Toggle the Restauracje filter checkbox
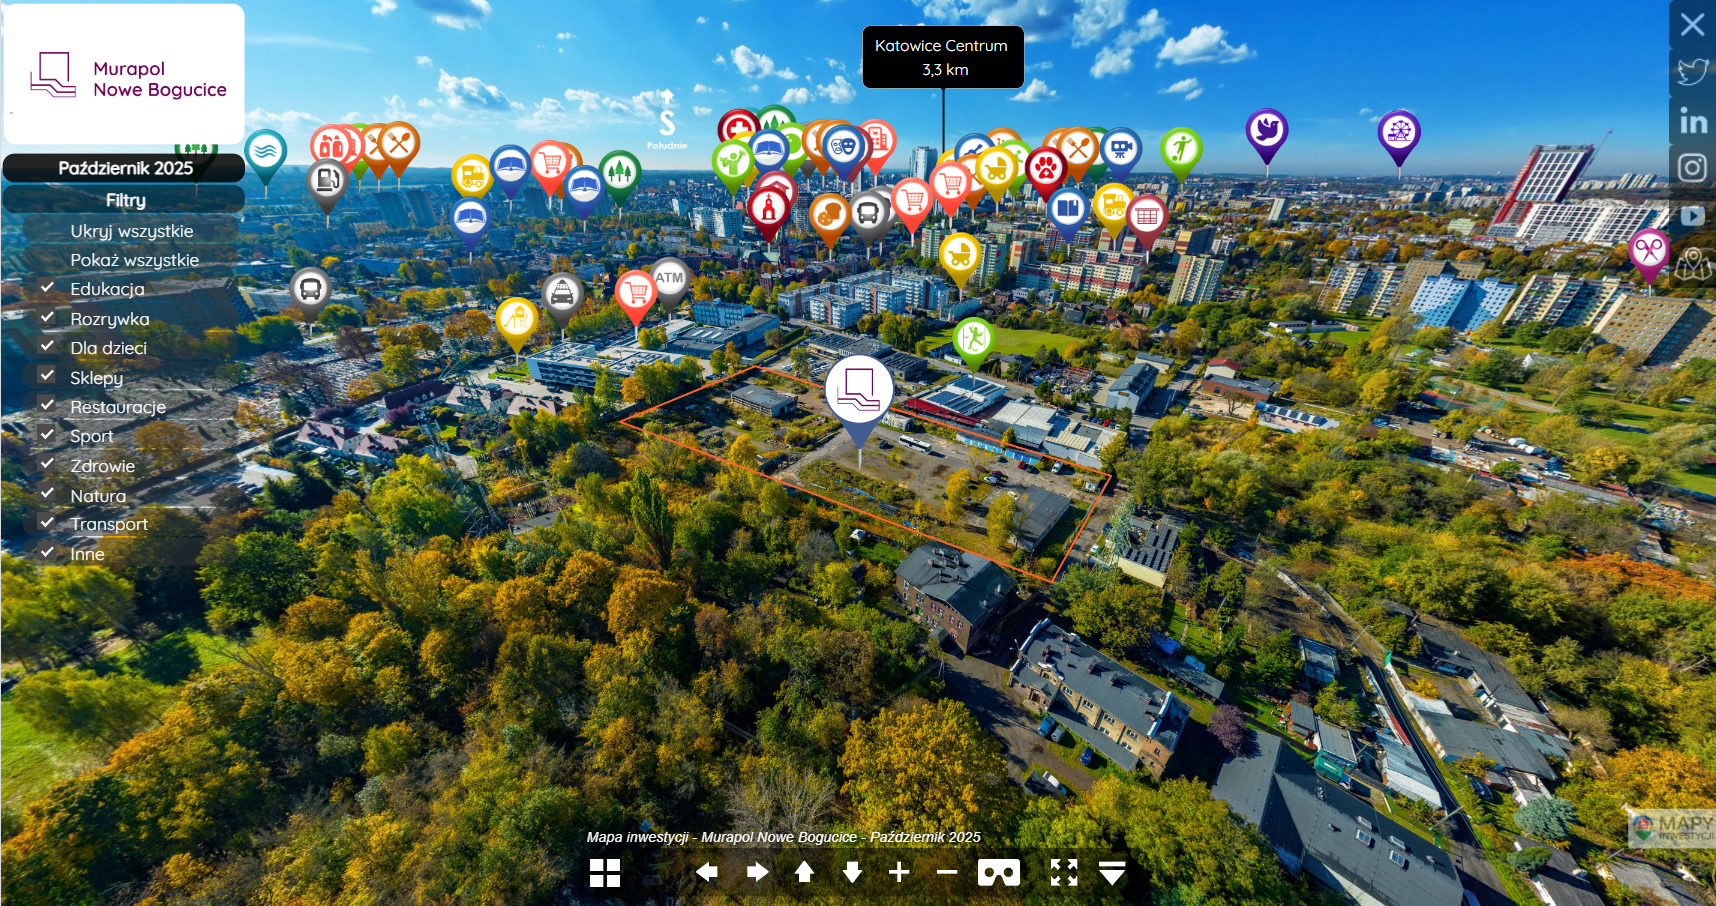Viewport: 1716px width, 906px height. point(47,406)
